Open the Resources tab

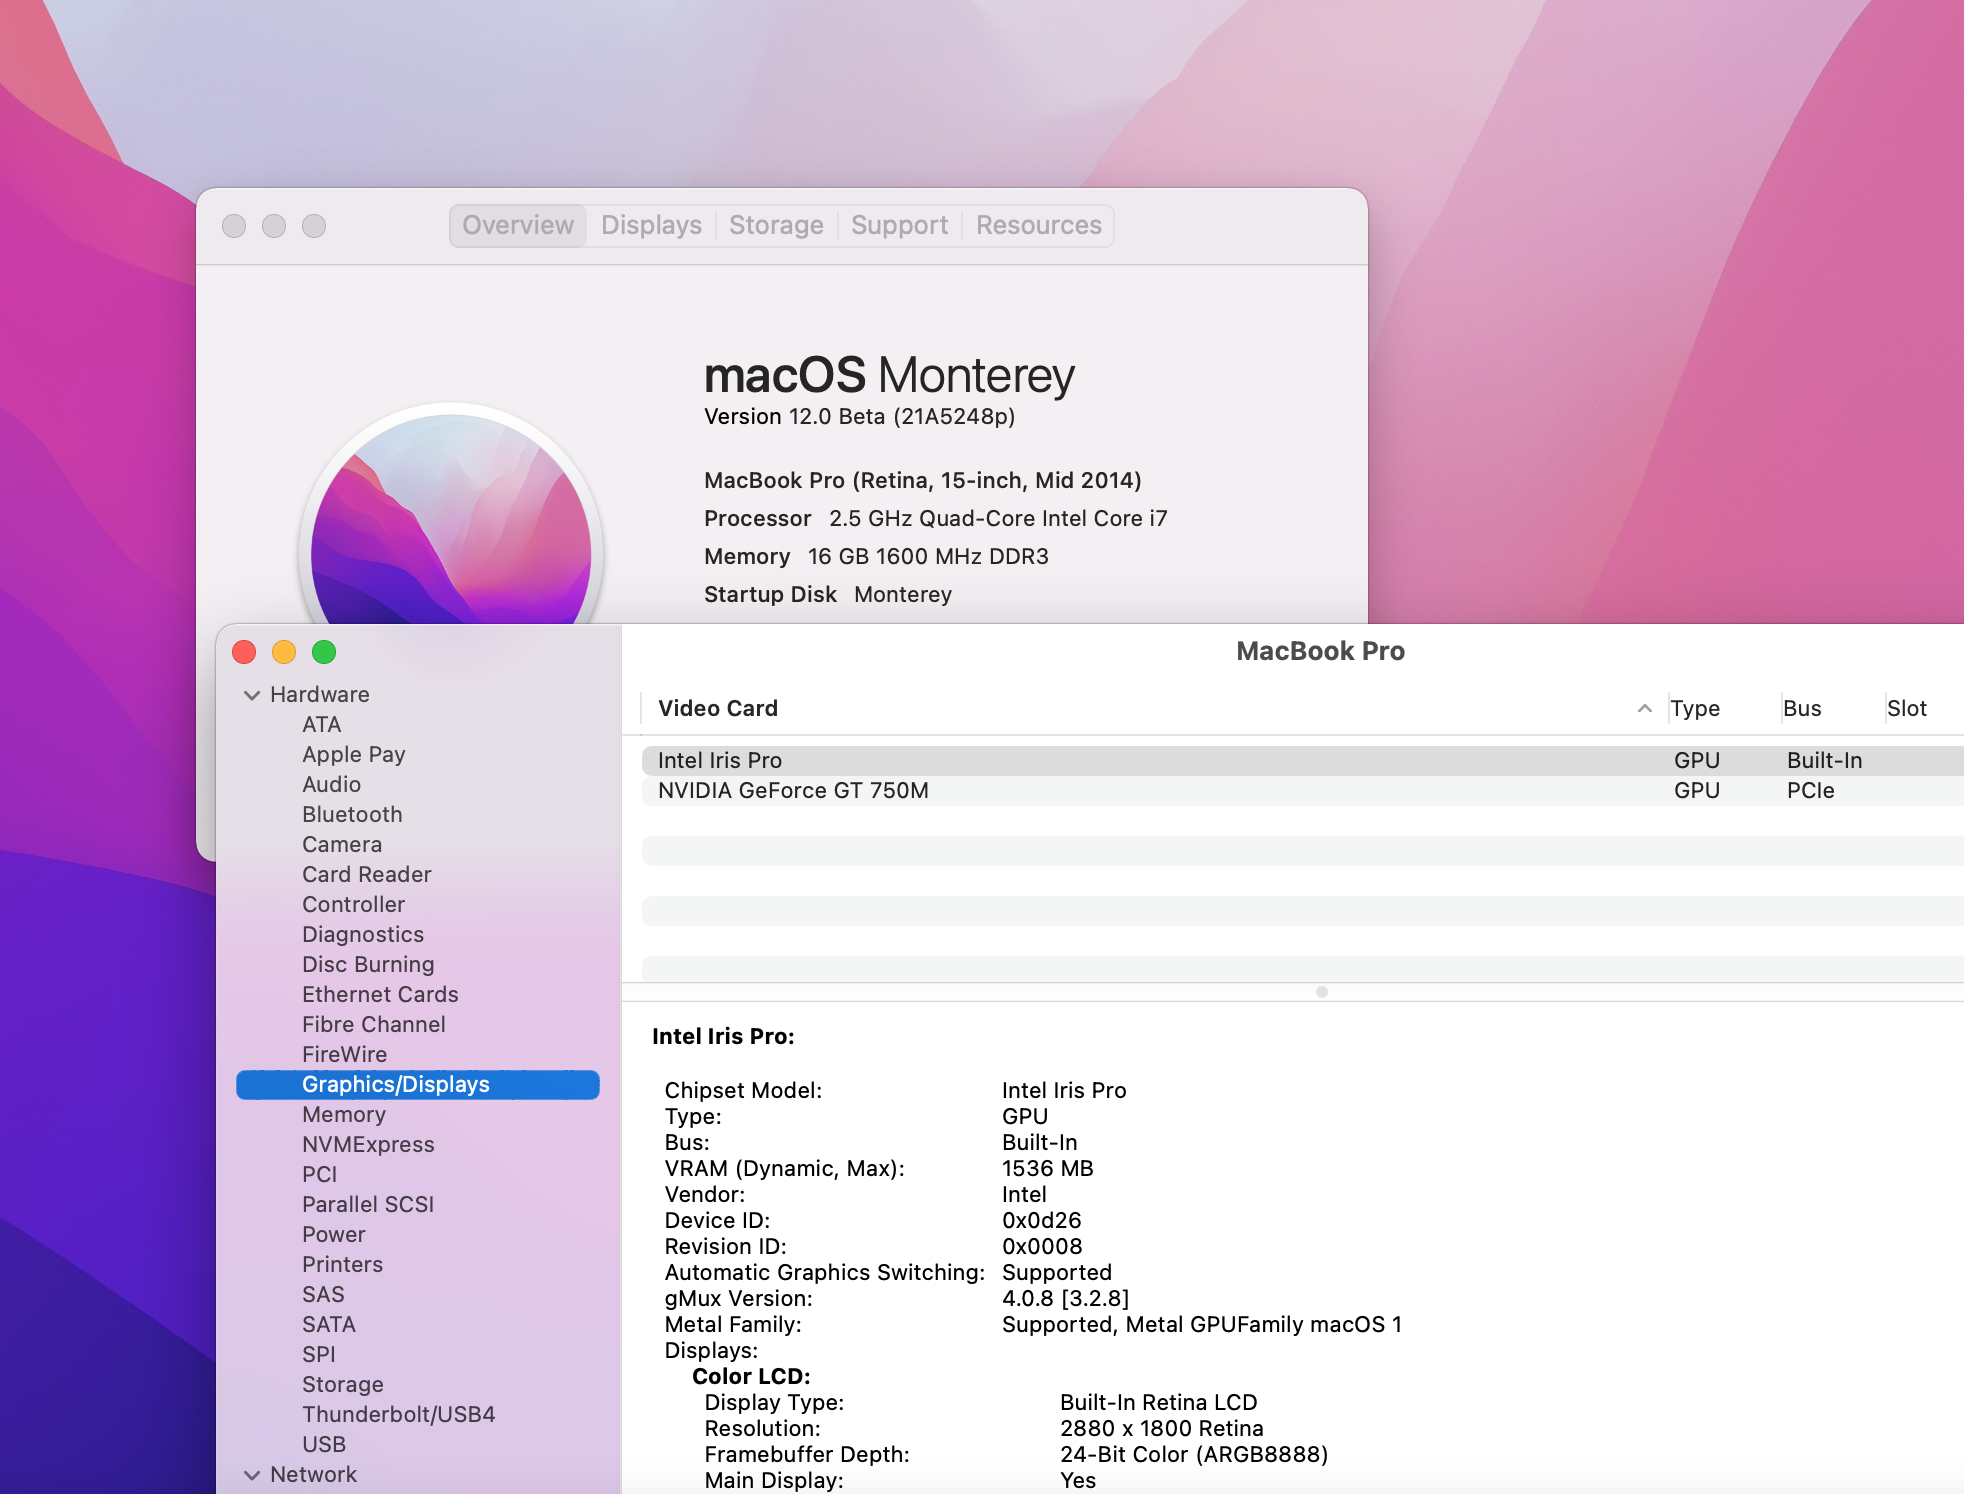1038,226
